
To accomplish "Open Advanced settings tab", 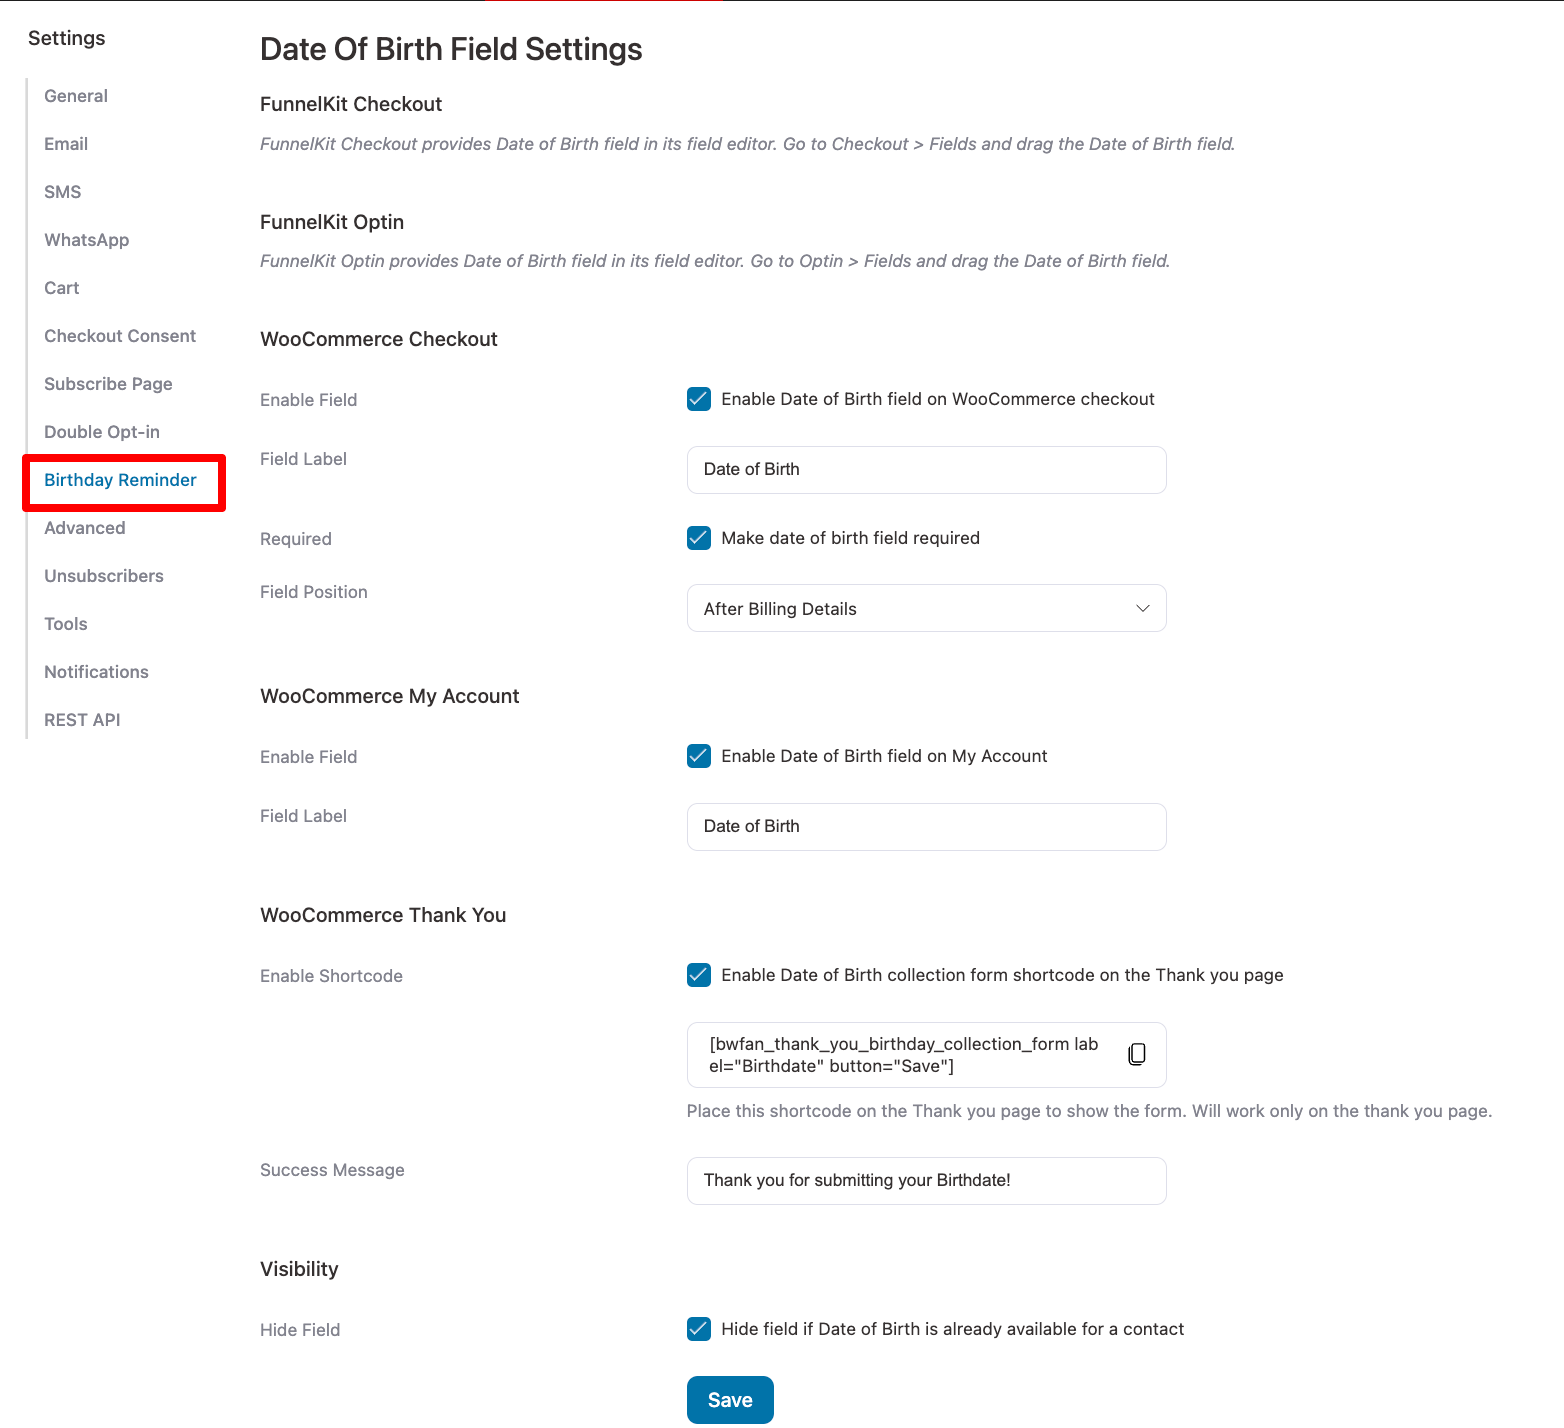I will pyautogui.click(x=85, y=528).
